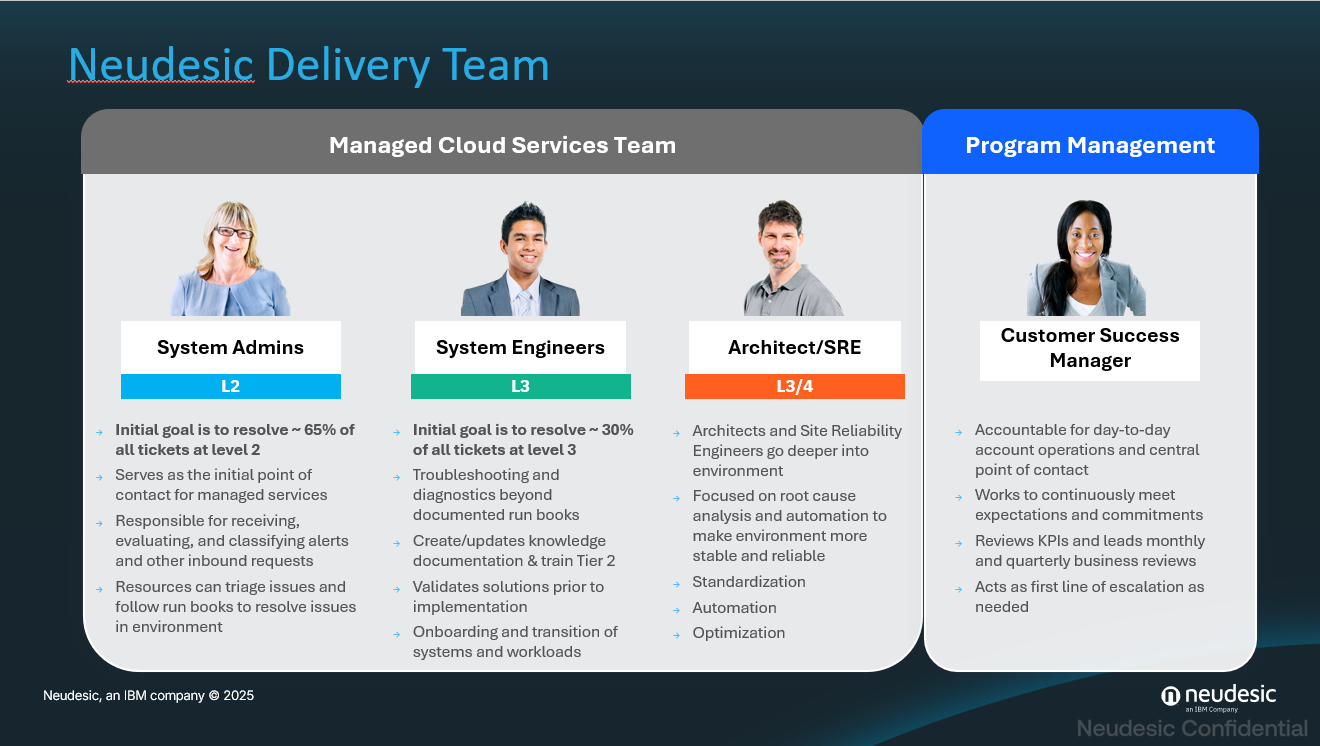1320x746 pixels.
Task: Click the "resolve ~ 30% of all tickets" bullet
Action: click(523, 440)
